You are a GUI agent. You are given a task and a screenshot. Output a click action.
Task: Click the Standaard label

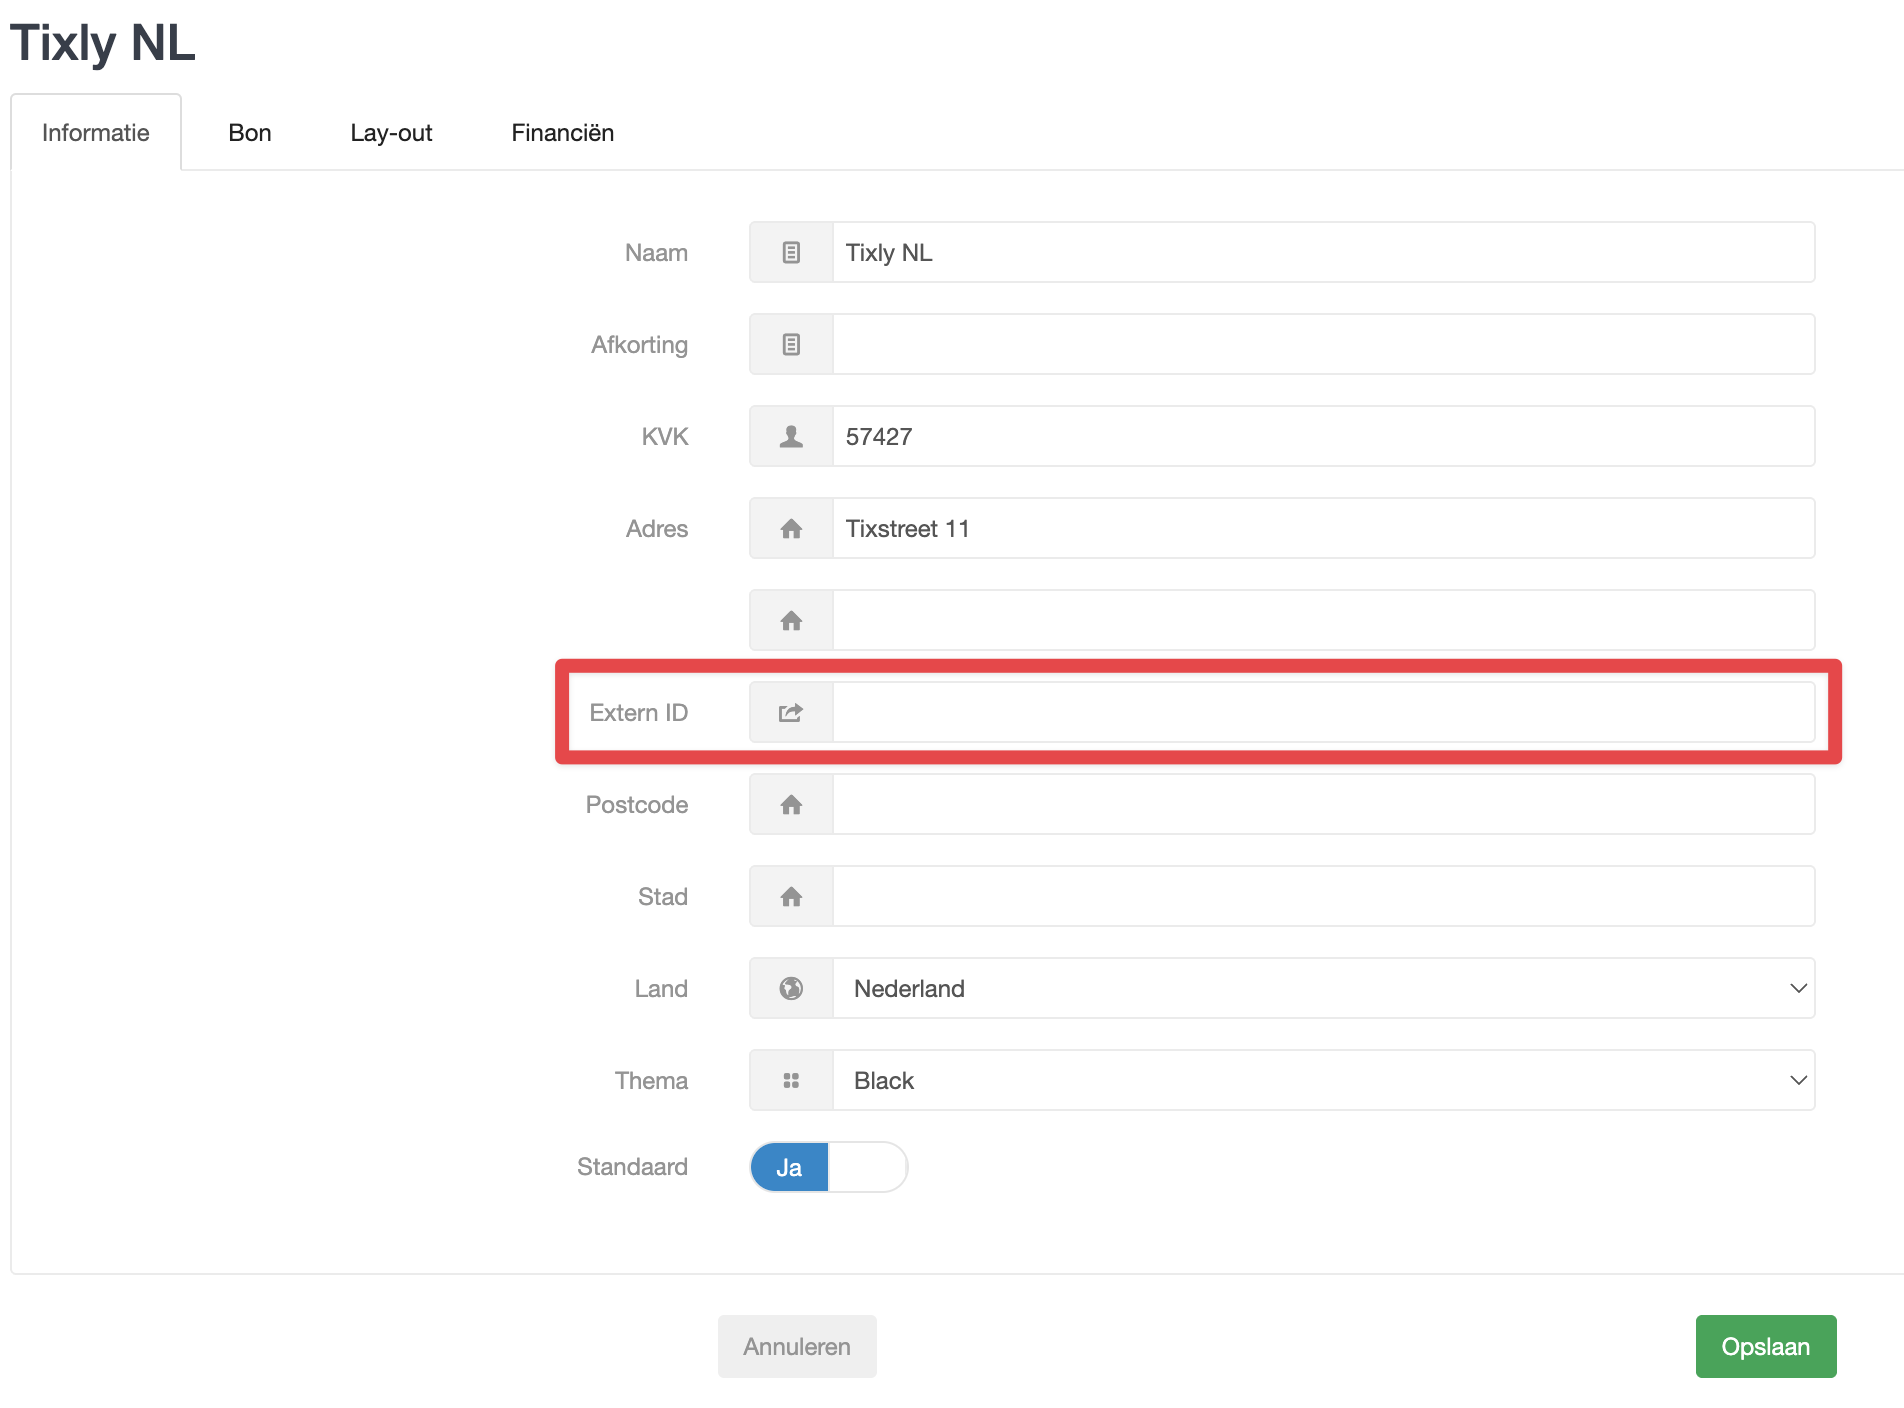tap(632, 1167)
